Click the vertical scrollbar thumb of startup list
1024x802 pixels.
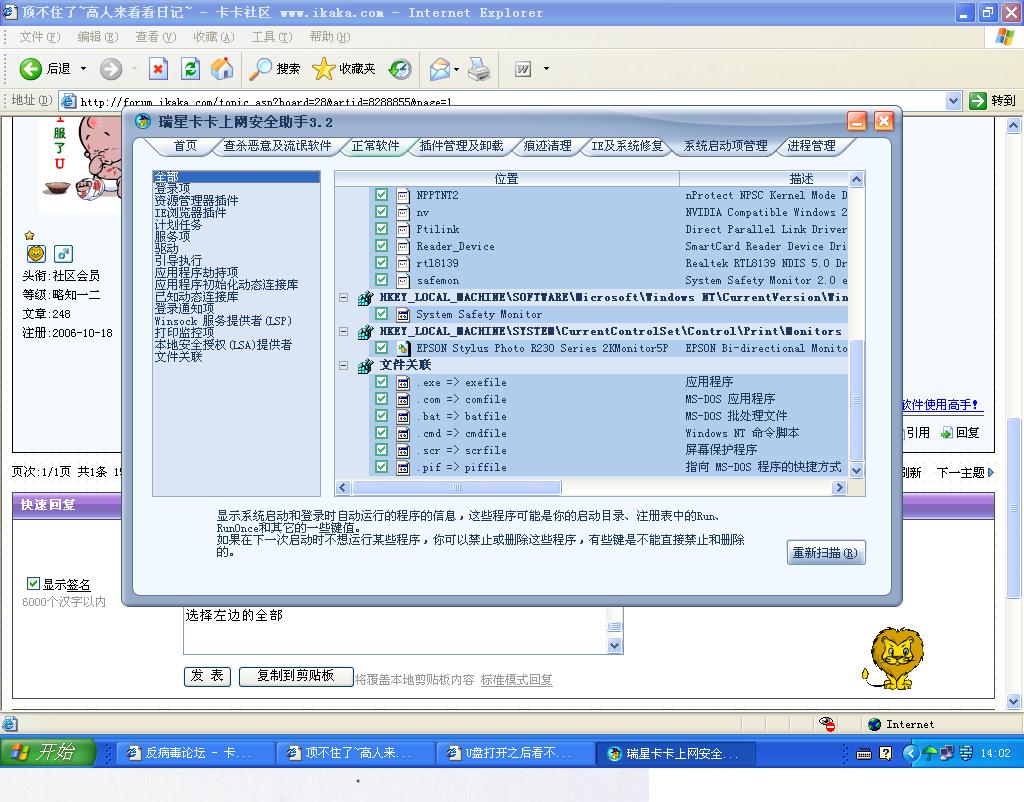pyautogui.click(x=856, y=400)
